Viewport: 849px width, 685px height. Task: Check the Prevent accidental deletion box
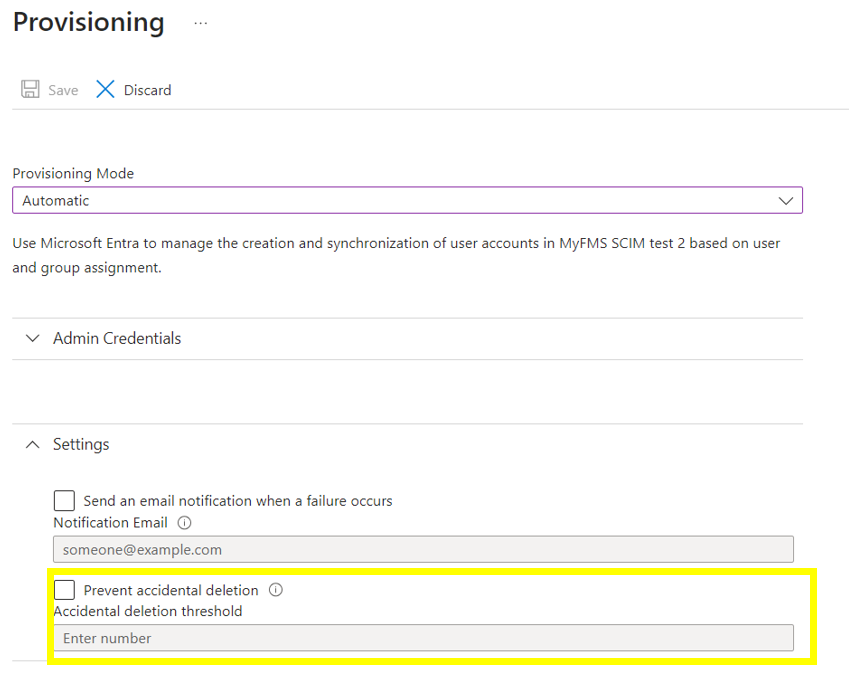click(x=64, y=590)
